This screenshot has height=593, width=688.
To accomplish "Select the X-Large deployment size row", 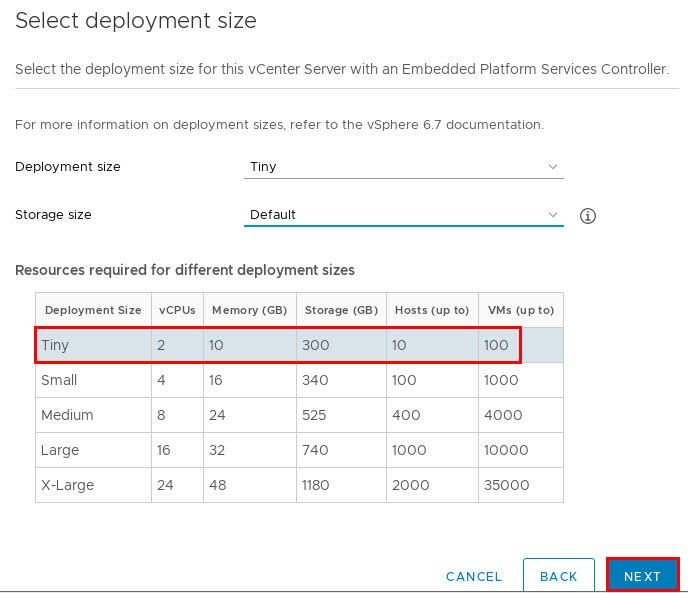I will 299,485.
